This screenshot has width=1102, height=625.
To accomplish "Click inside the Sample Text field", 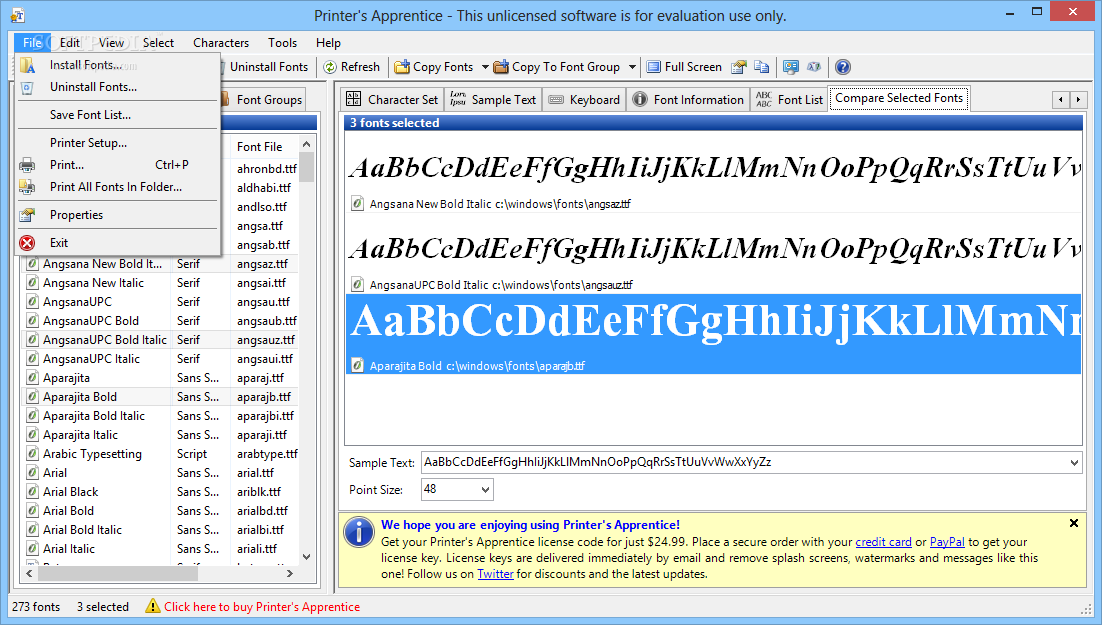I will 744,463.
